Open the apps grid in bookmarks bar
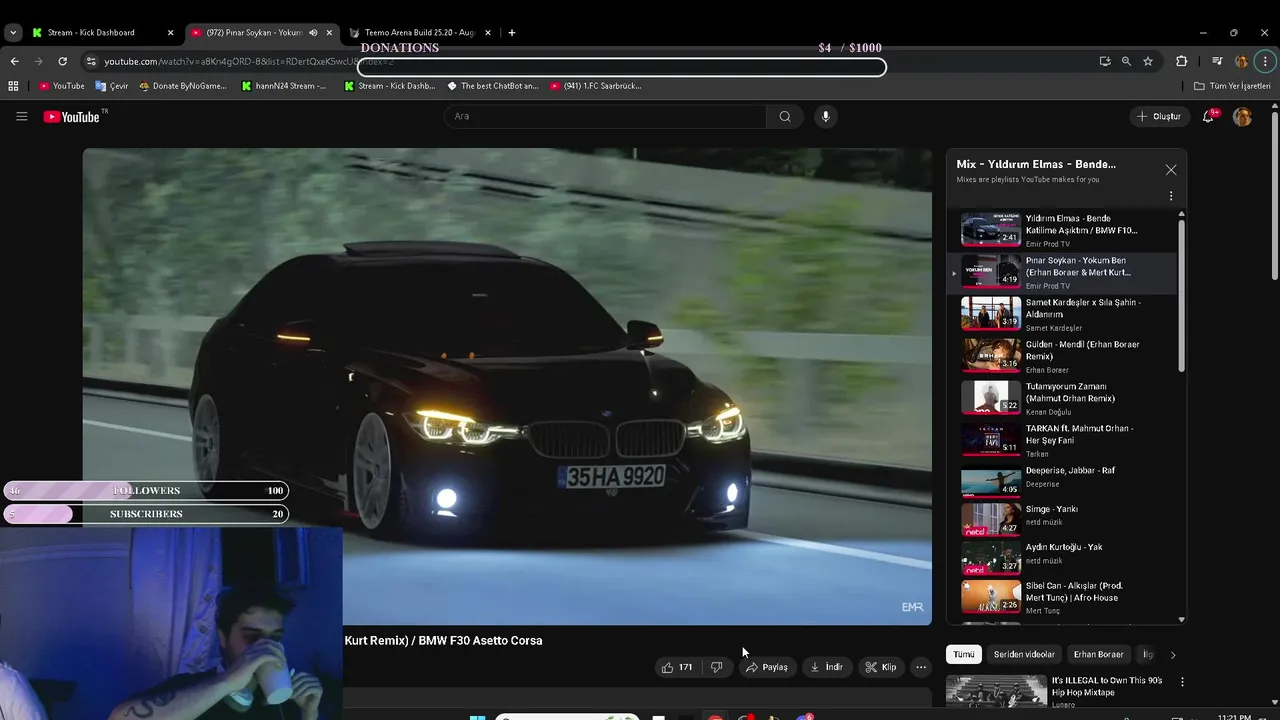Image resolution: width=1280 pixels, height=720 pixels. tap(13, 86)
